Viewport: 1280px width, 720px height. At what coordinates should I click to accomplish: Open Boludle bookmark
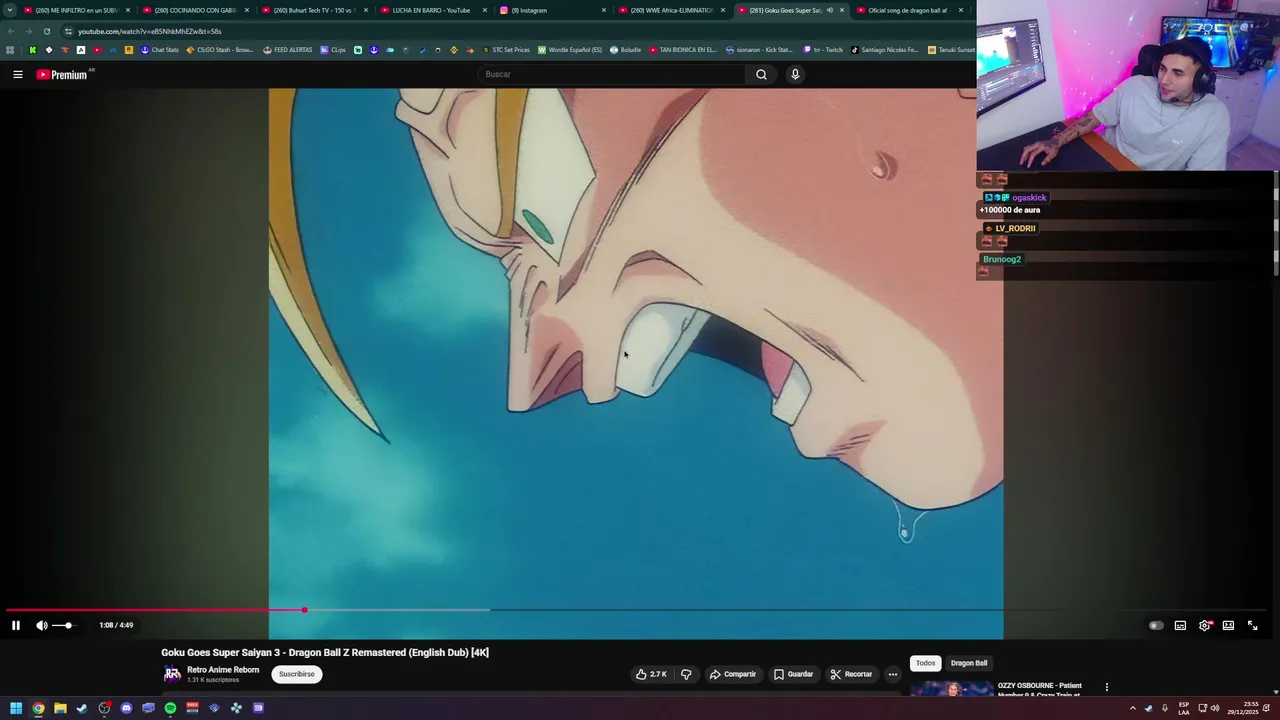(x=625, y=50)
